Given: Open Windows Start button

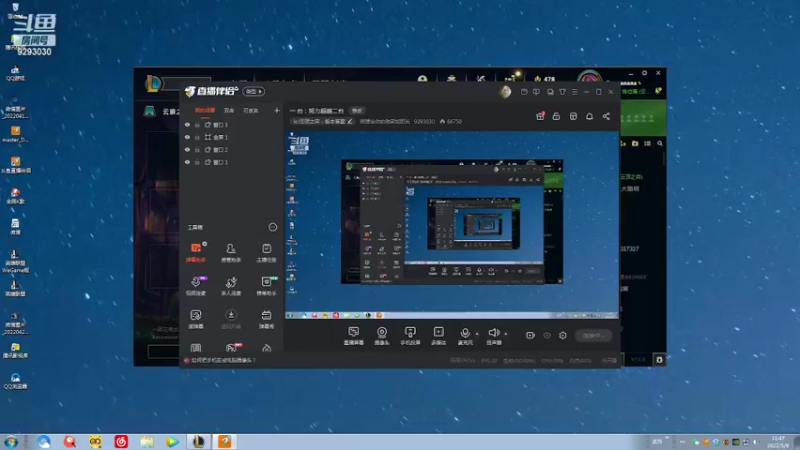Looking at the screenshot, I should (11, 442).
